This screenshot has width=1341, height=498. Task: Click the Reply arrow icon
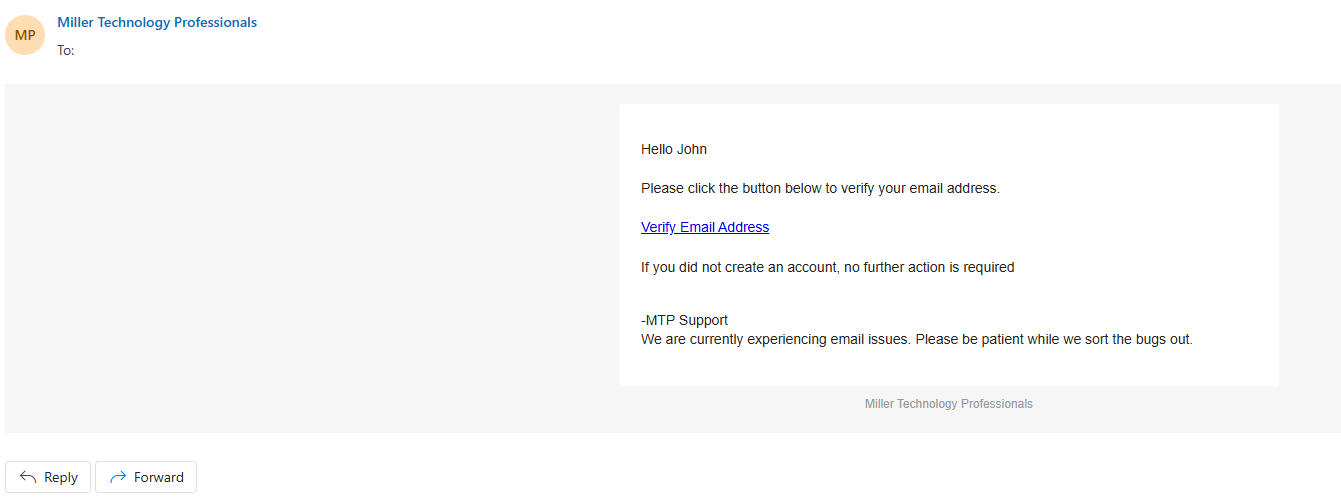tap(28, 477)
